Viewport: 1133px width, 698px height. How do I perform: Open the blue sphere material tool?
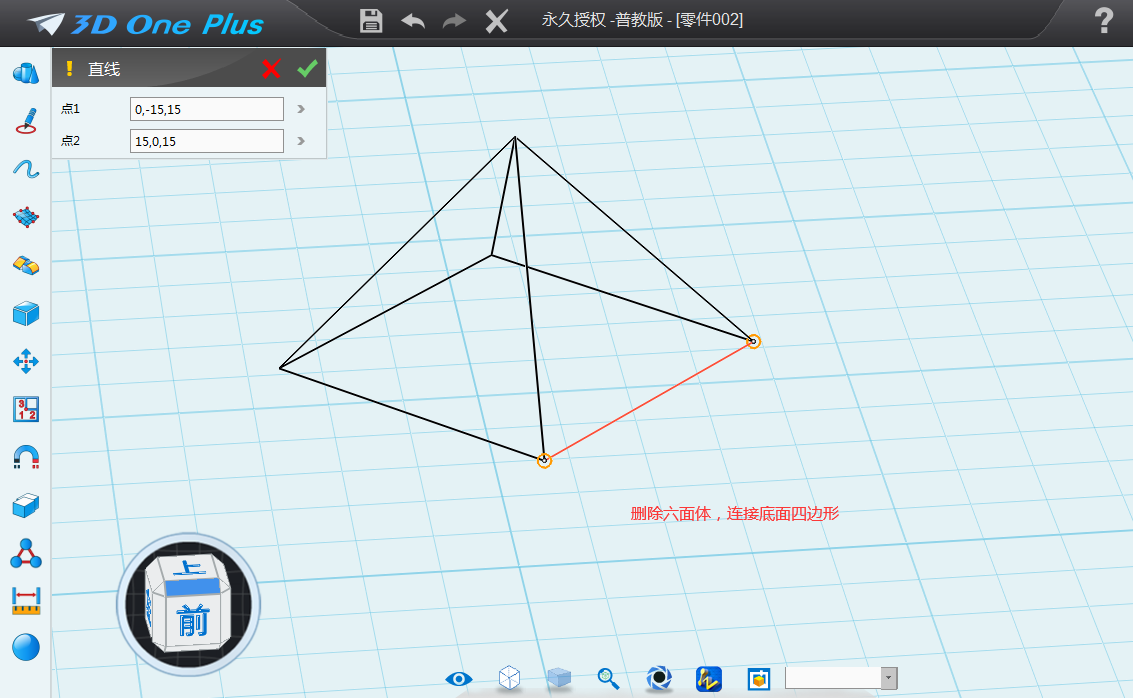tap(26, 647)
